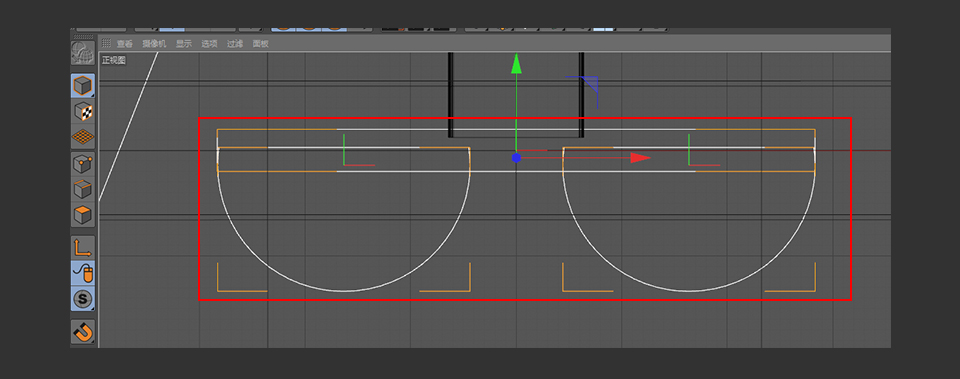Screen dimensions: 960x379
Task: Click the viewport grip handle beside 查看
Action: 106,43
